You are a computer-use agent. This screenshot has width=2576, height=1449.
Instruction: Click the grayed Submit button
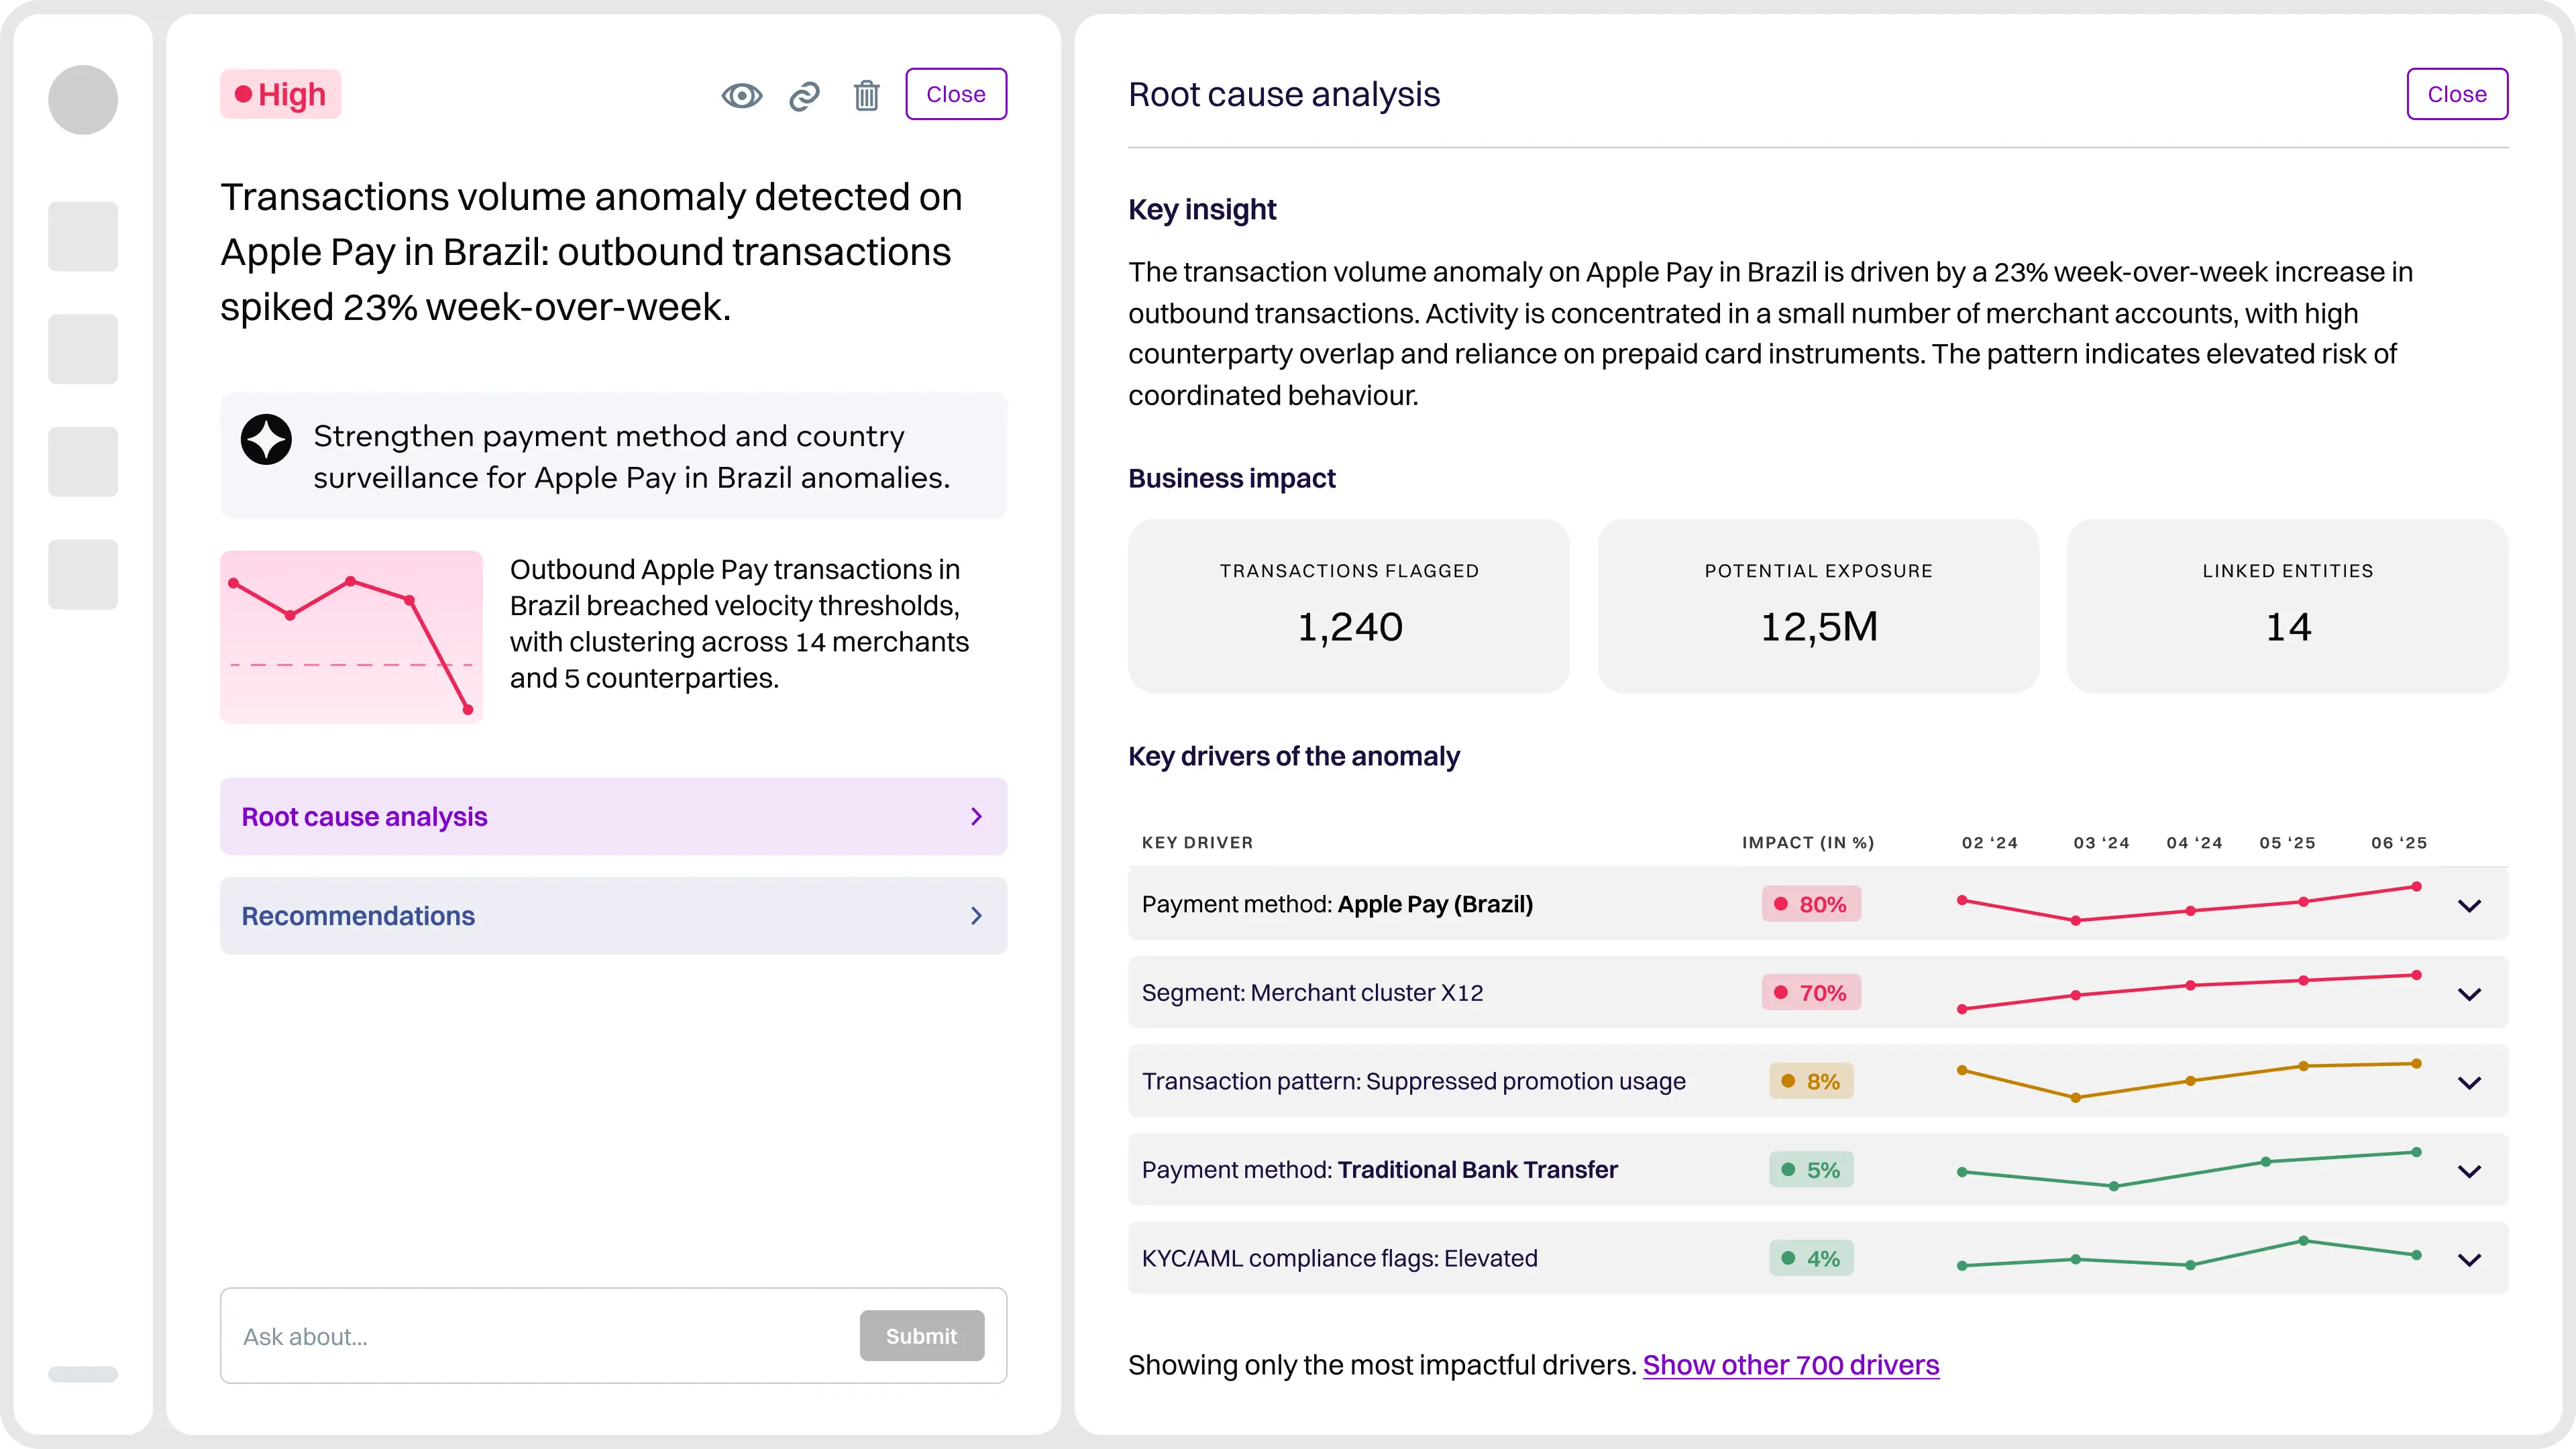[x=921, y=1336]
